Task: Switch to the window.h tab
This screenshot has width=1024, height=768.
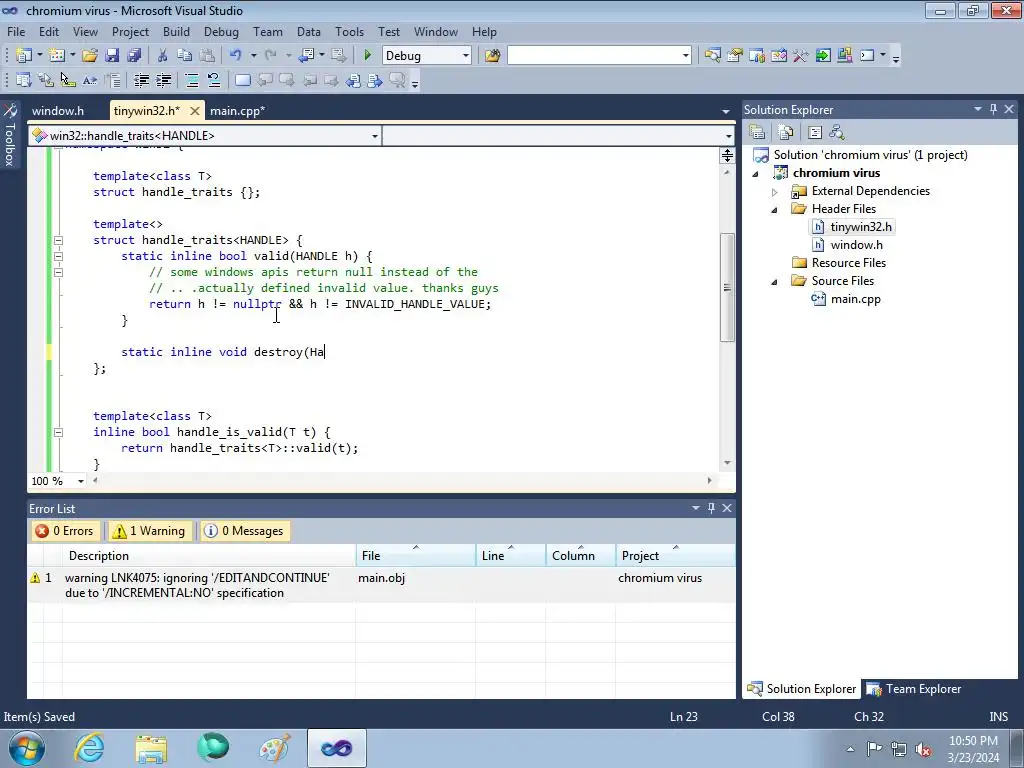Action: point(57,110)
